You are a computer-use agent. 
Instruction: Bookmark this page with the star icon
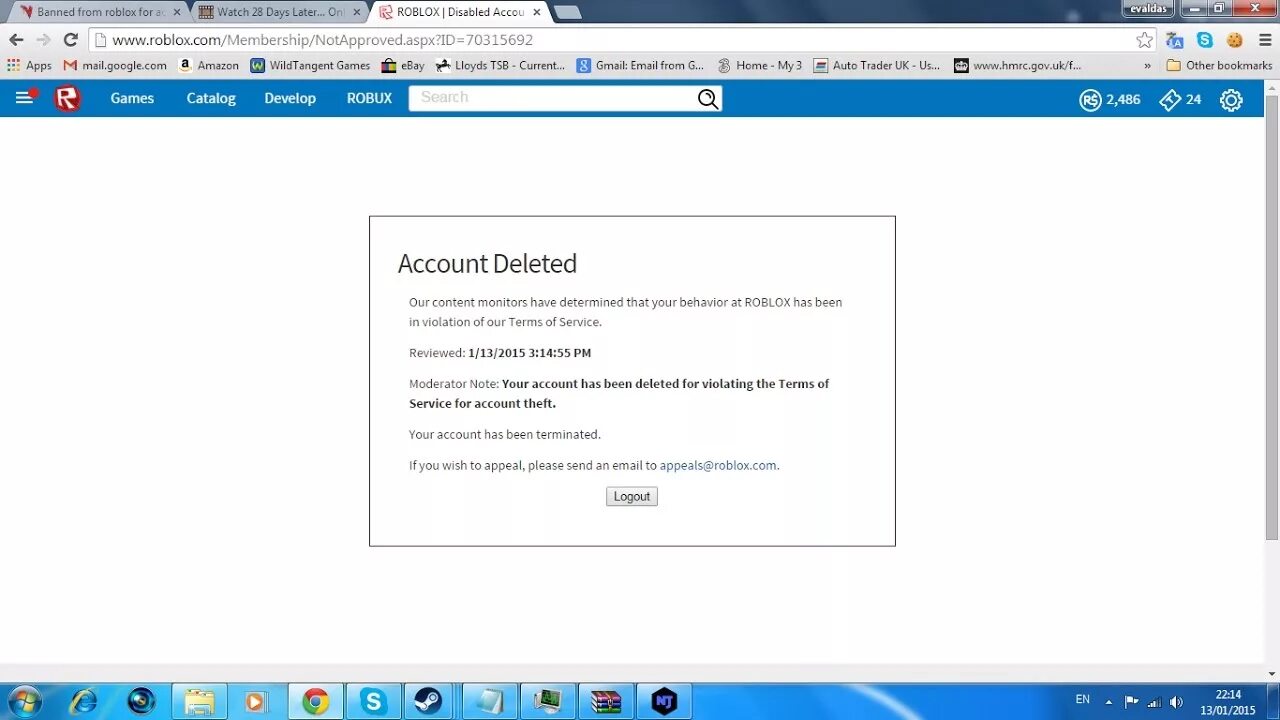[x=1144, y=40]
